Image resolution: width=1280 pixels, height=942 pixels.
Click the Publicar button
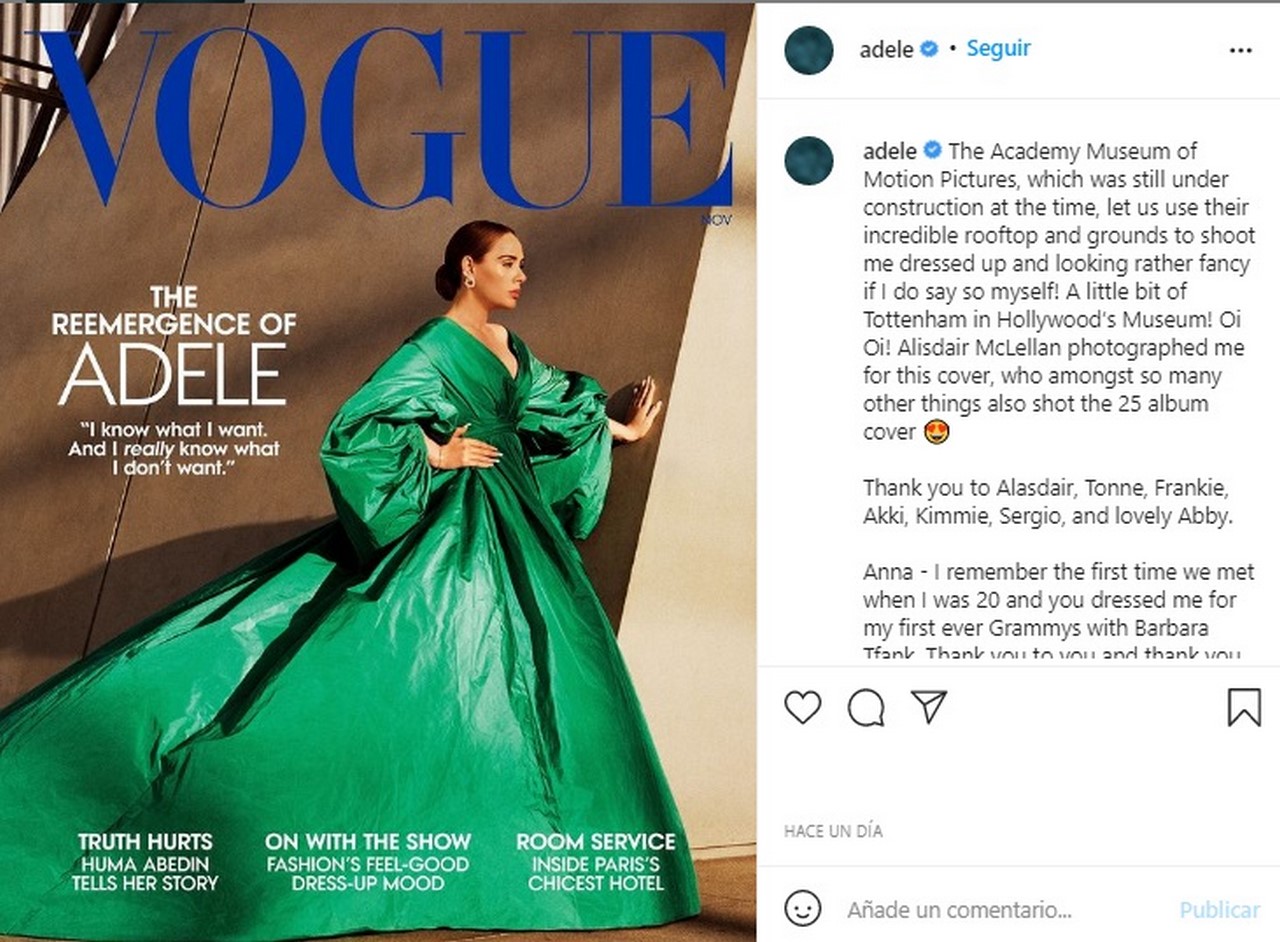[1219, 910]
